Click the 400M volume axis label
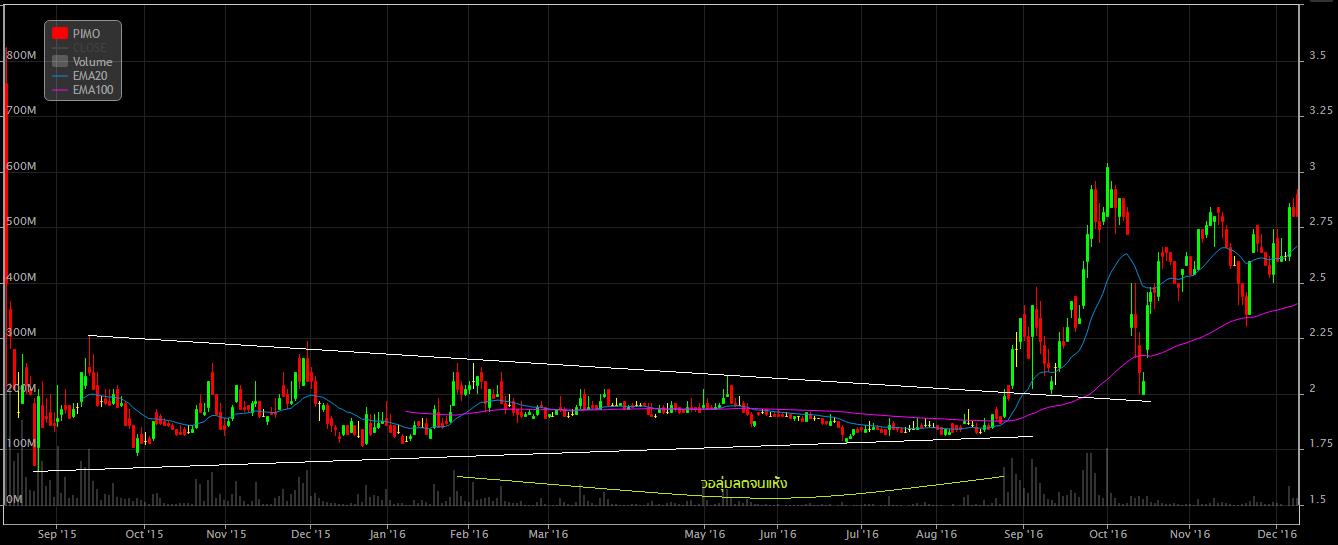 tap(21, 277)
